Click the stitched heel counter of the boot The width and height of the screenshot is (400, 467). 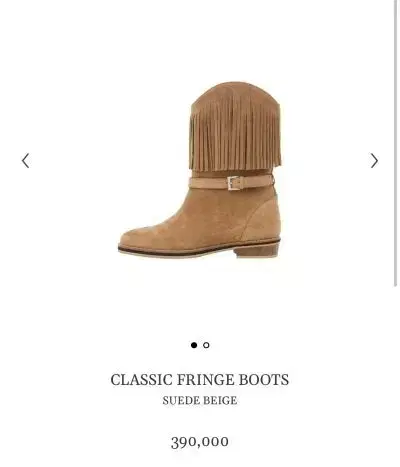[263, 220]
